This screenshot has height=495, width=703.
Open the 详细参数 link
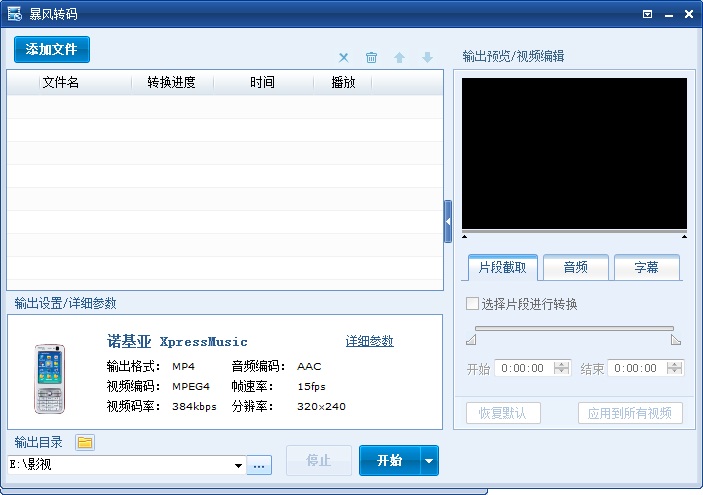369,341
